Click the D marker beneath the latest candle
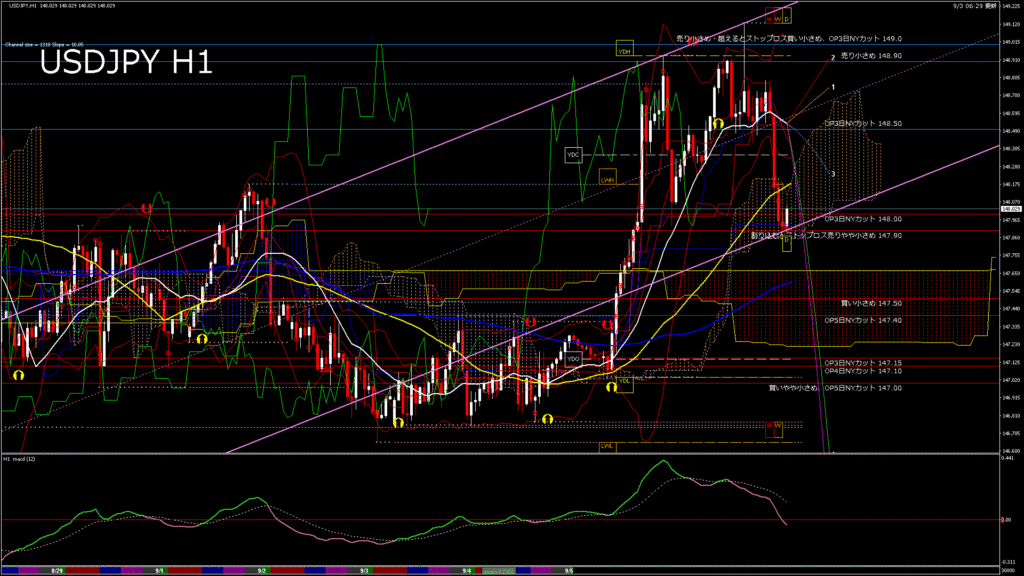Screen dimensions: 1024x576 [787, 243]
